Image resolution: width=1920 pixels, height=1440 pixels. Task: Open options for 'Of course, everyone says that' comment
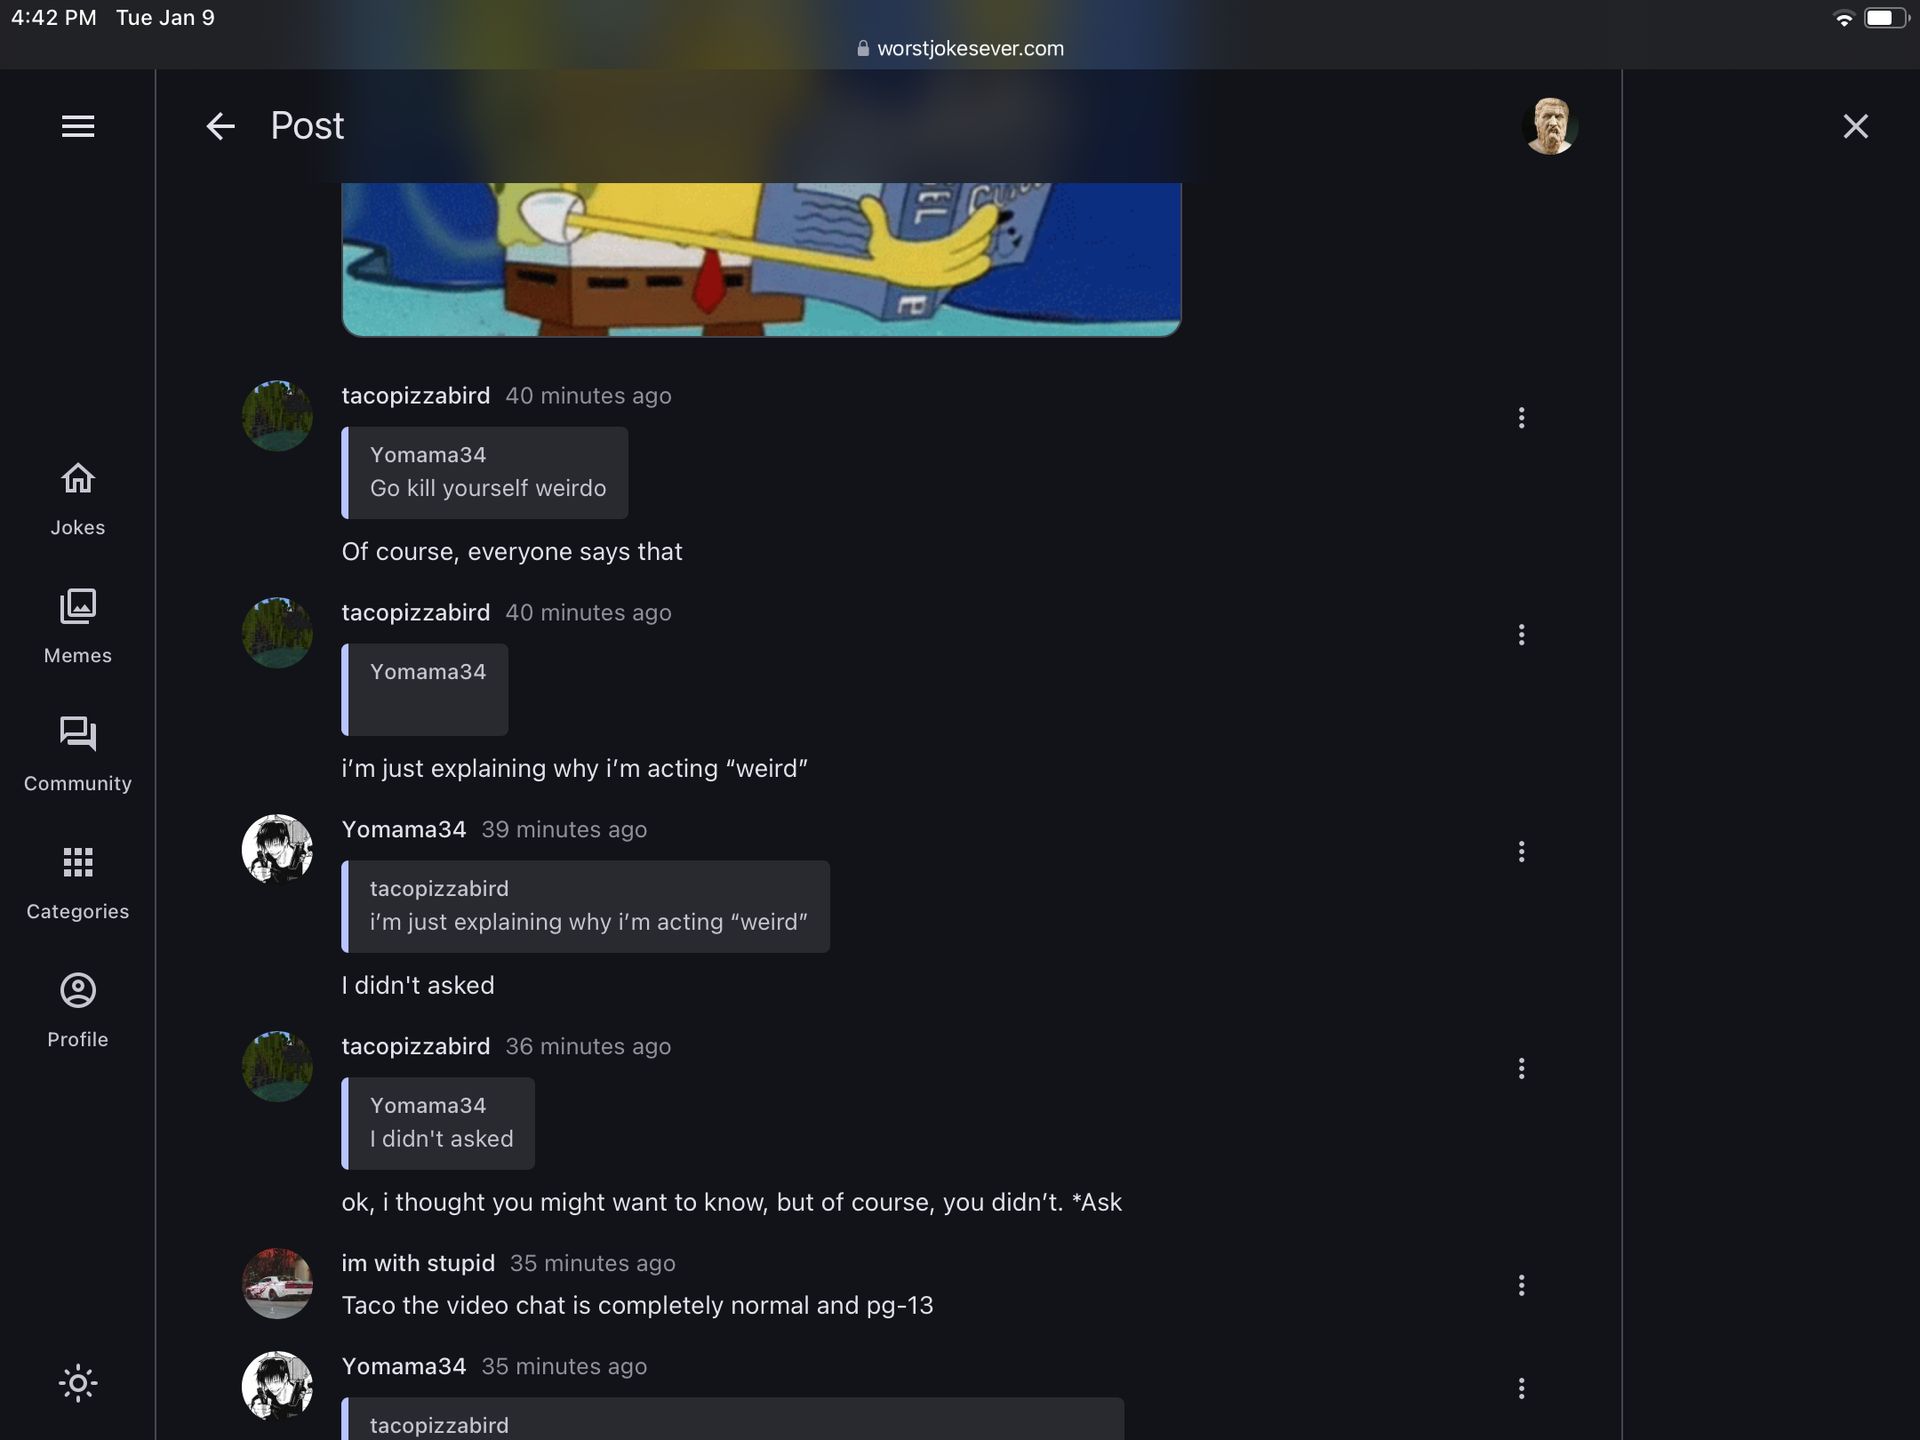[x=1521, y=418]
